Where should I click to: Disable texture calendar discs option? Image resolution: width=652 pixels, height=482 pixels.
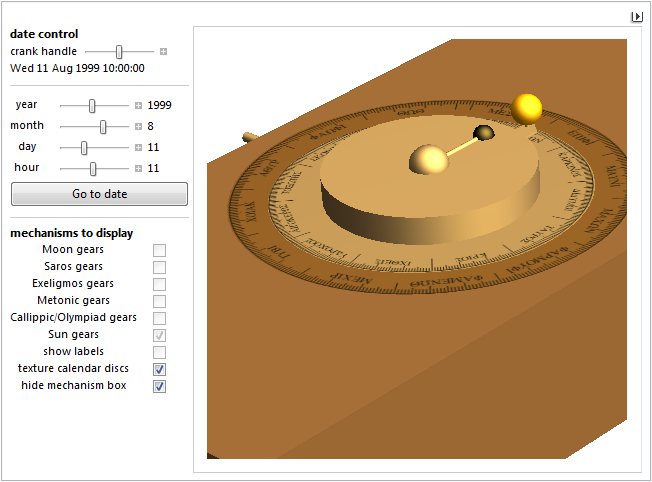coord(159,369)
